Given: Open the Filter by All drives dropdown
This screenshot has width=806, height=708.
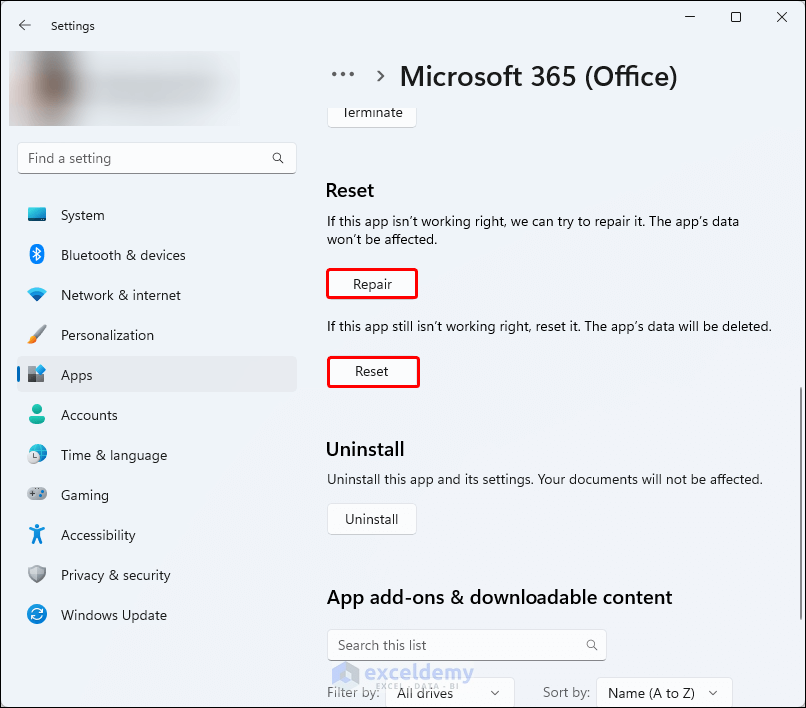Looking at the screenshot, I should pyautogui.click(x=448, y=693).
